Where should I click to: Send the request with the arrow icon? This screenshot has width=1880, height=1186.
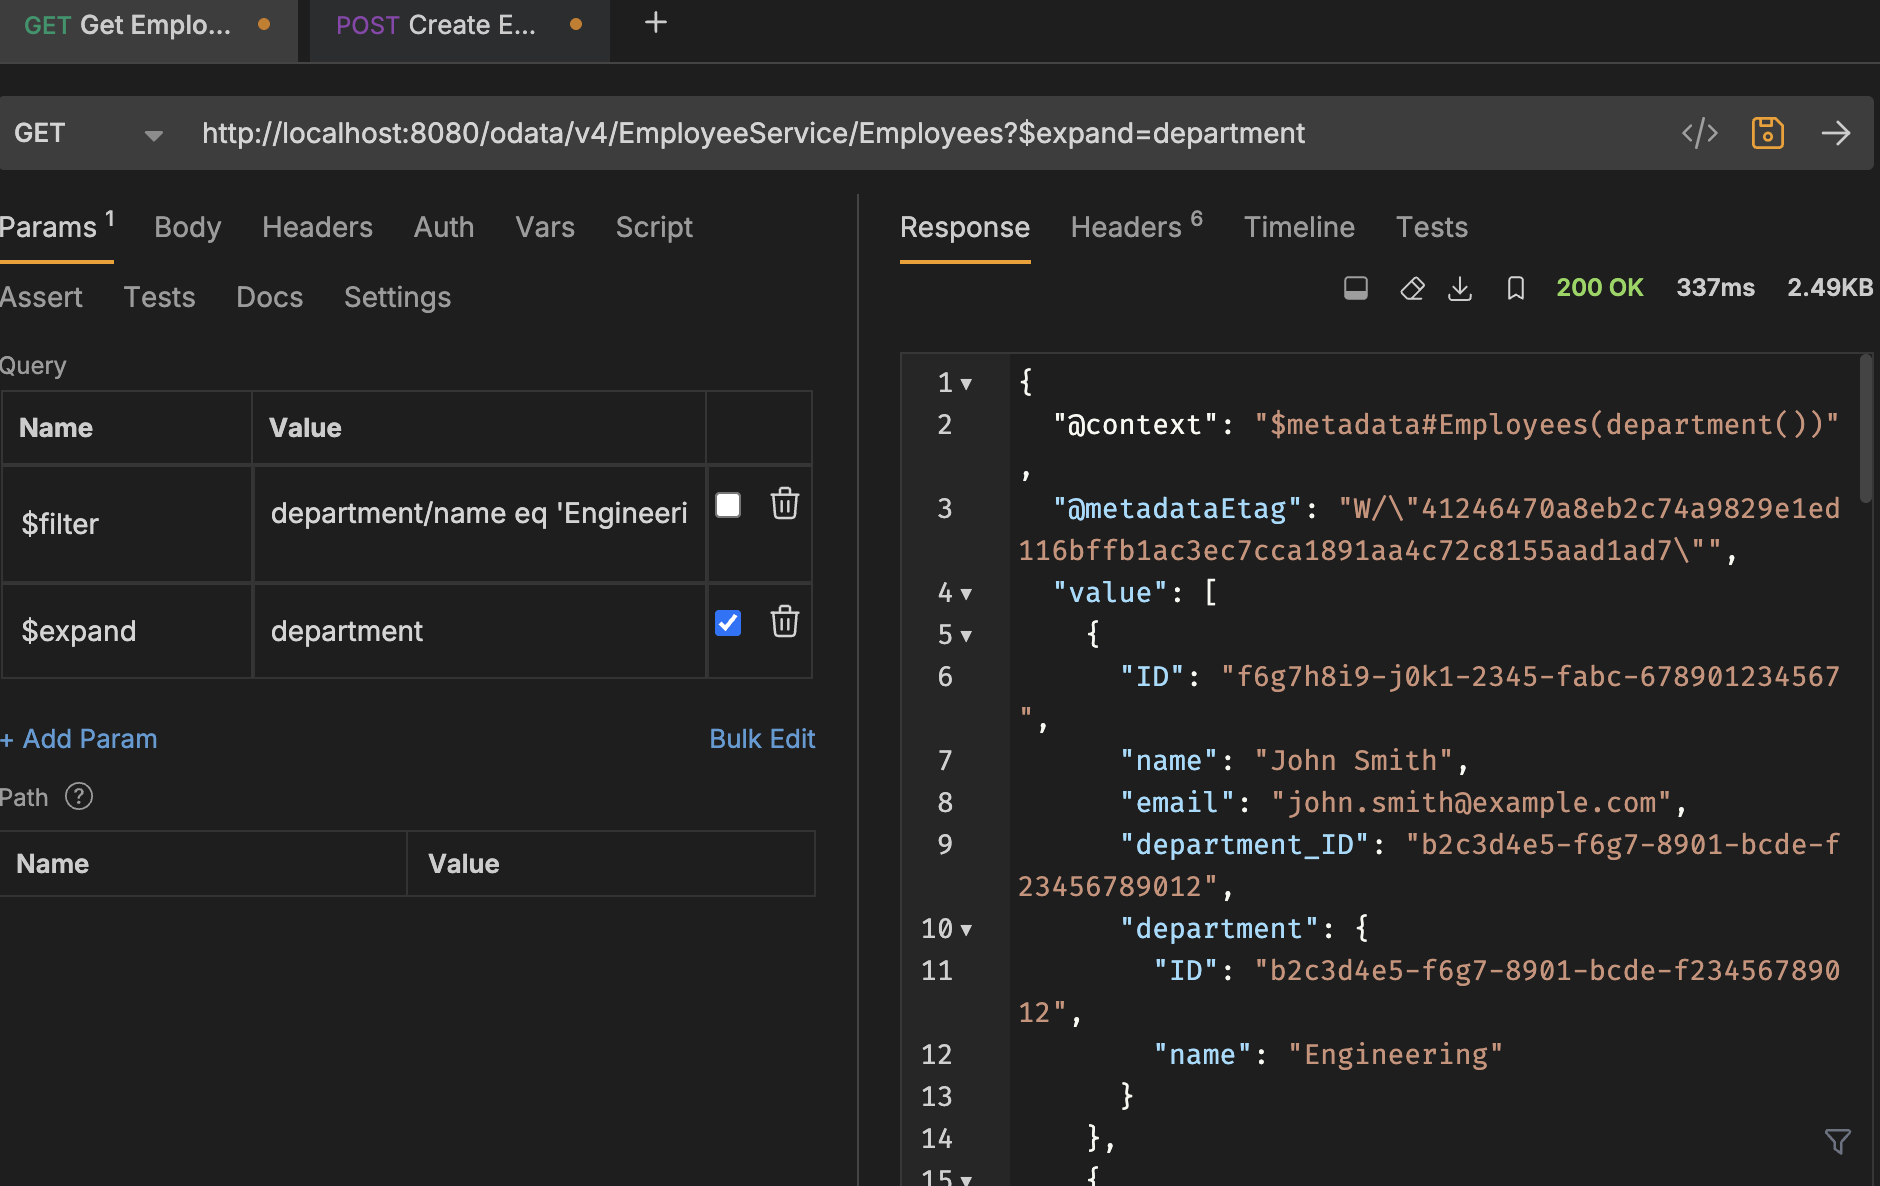pyautogui.click(x=1838, y=133)
